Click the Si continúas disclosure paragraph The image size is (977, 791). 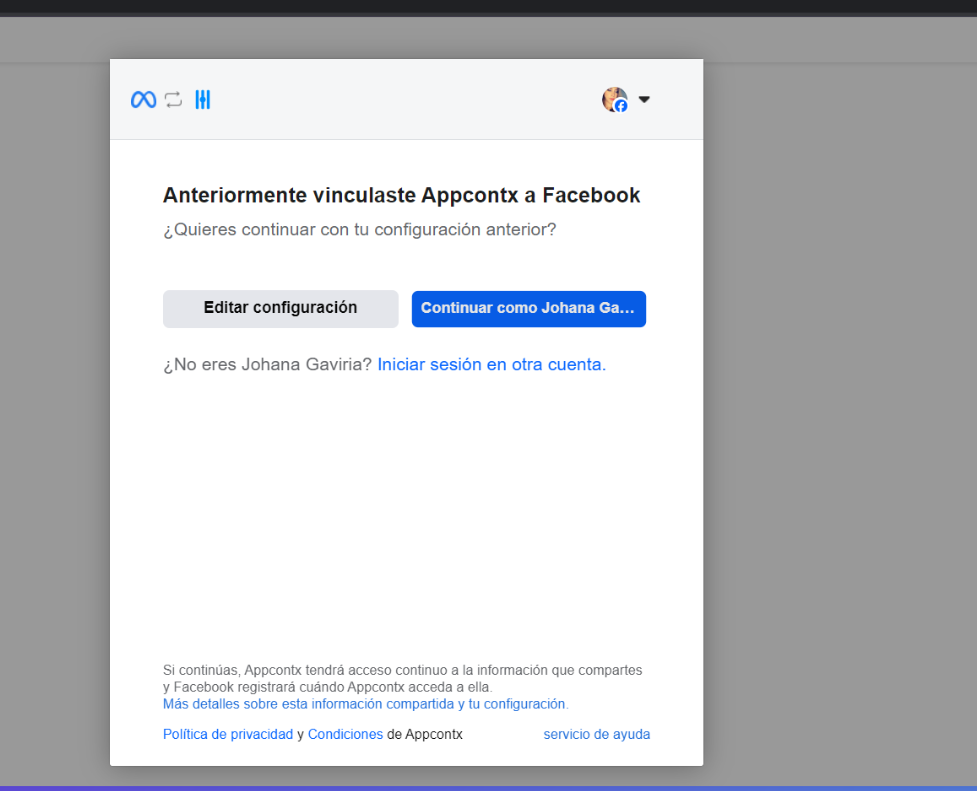pyautogui.click(x=402, y=678)
